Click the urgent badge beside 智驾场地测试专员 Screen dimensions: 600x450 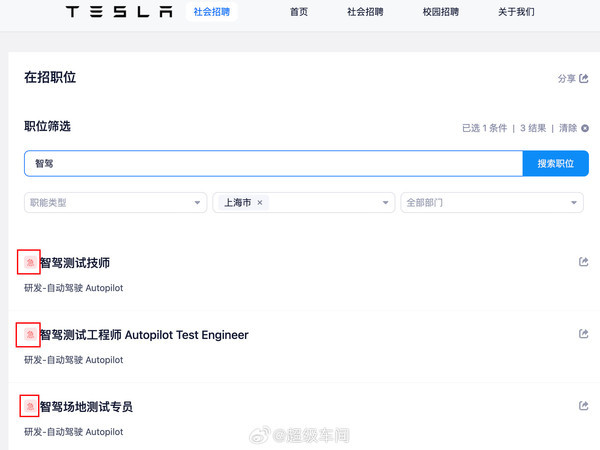[x=30, y=406]
